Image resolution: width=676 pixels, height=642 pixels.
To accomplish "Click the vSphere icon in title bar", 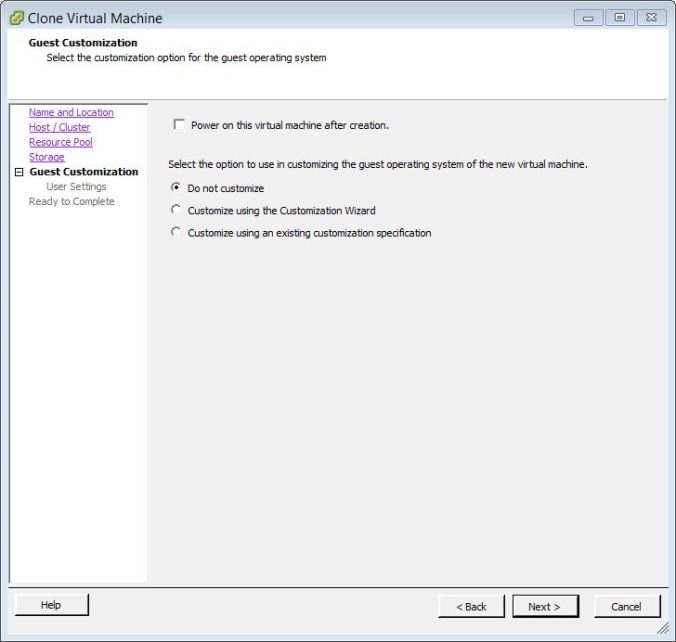I will click(16, 18).
